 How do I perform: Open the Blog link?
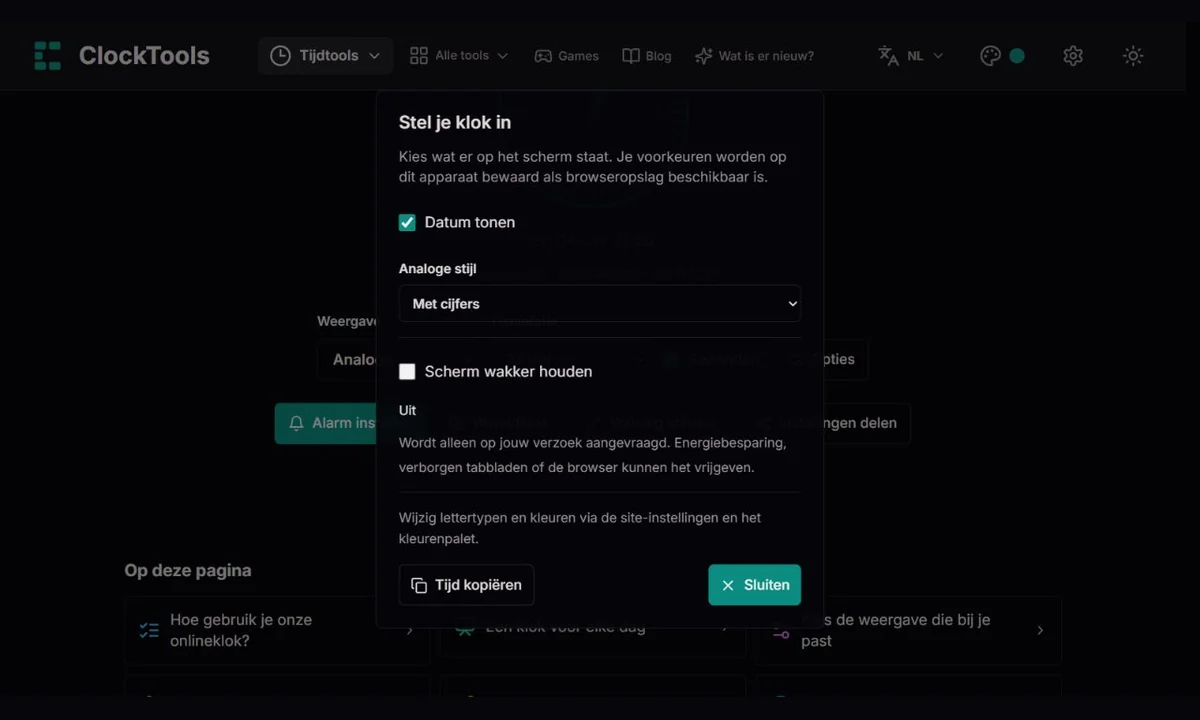point(647,56)
